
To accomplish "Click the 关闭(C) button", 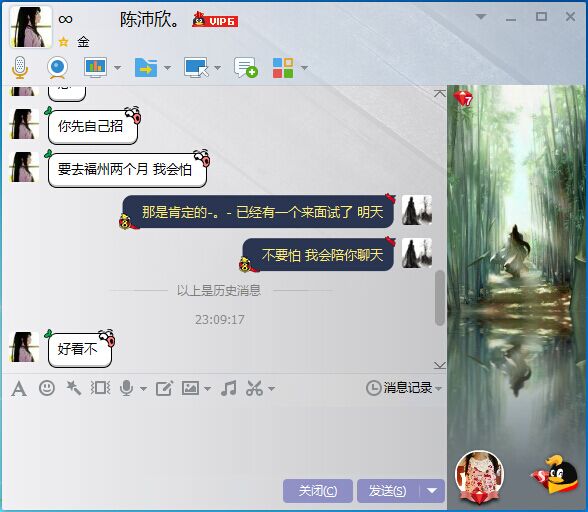I will pos(318,491).
